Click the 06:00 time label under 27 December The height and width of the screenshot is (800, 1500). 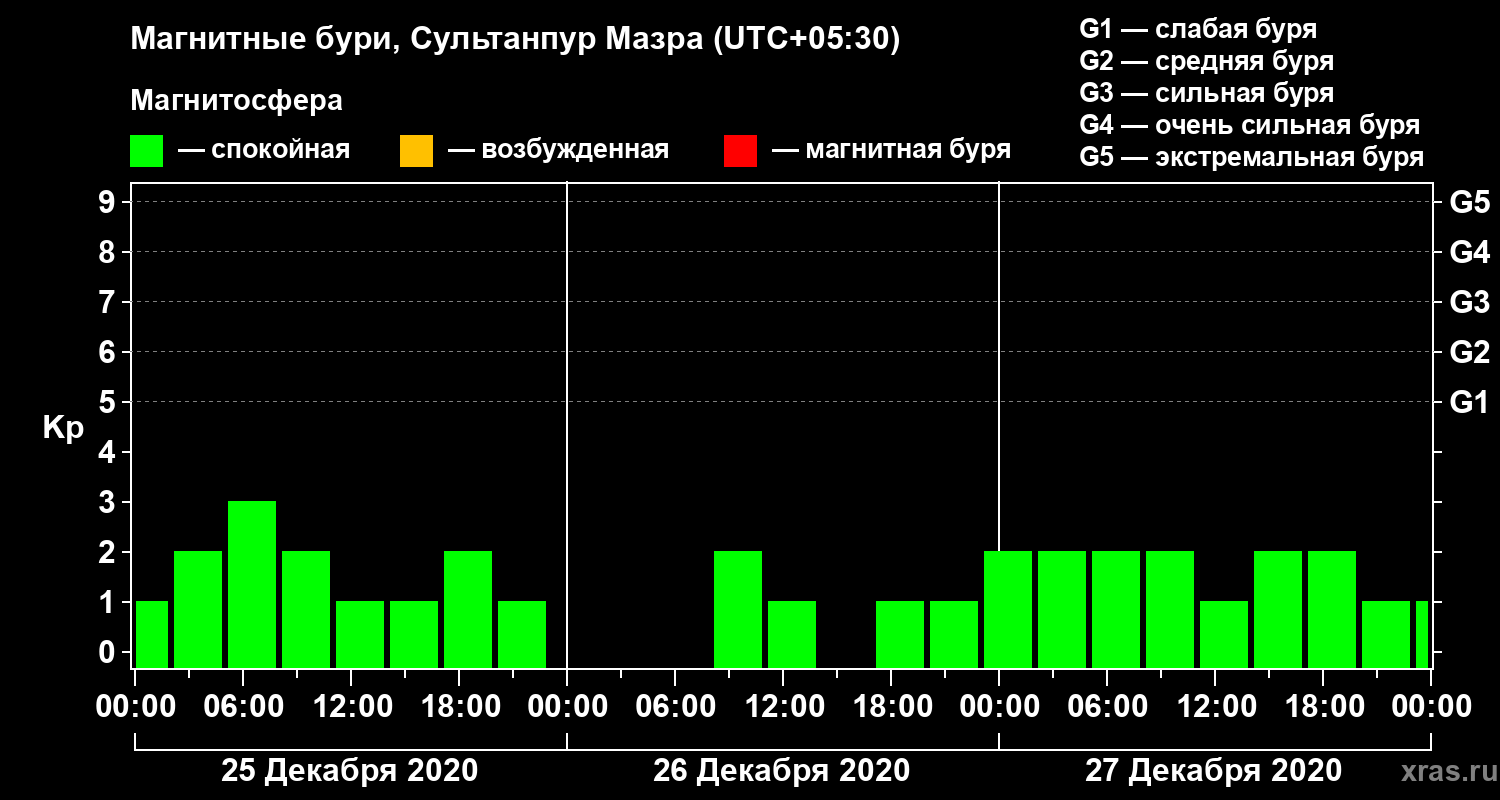(1107, 707)
